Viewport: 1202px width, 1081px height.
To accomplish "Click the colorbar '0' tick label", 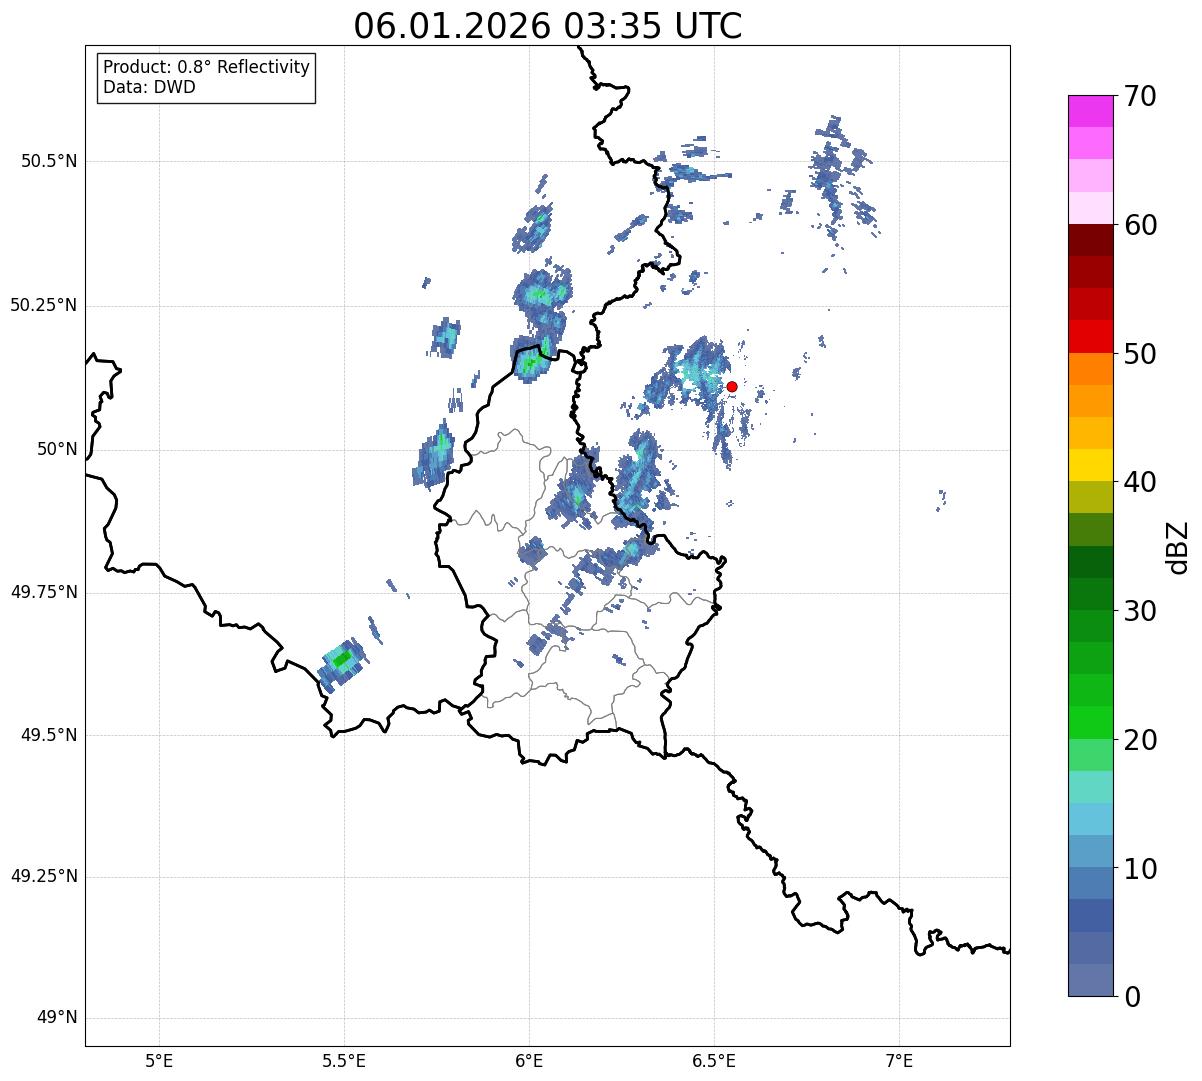I will (x=1133, y=997).
